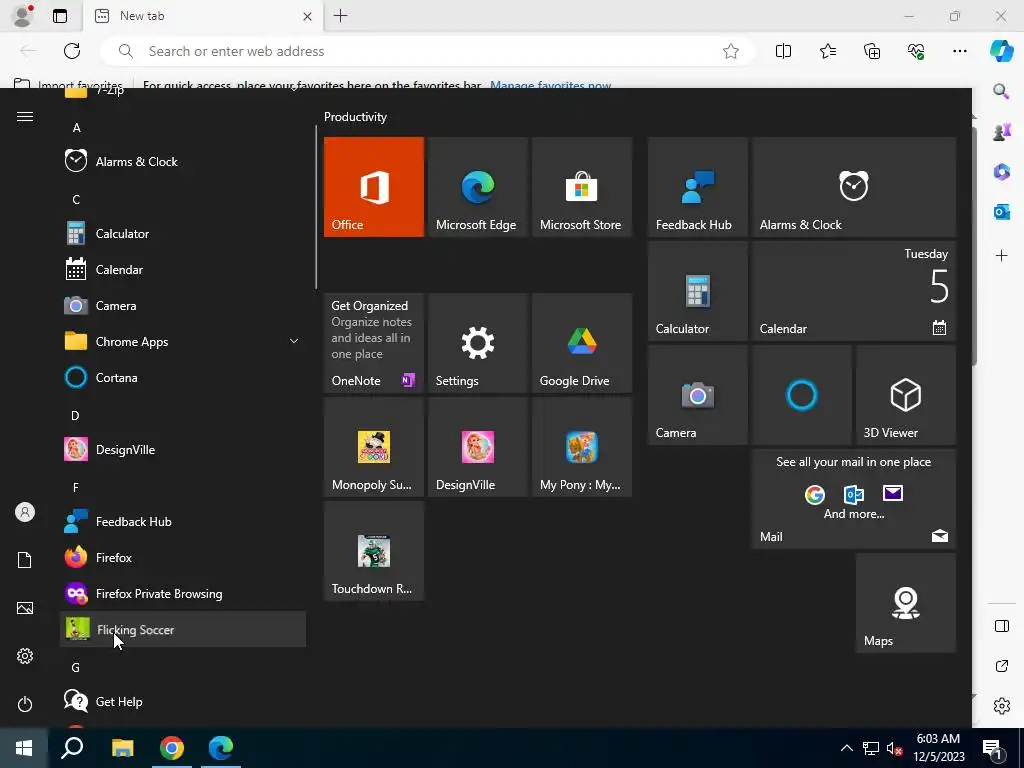Screen dimensions: 1024x768
Task: Open the Calculator tile
Action: click(x=697, y=291)
